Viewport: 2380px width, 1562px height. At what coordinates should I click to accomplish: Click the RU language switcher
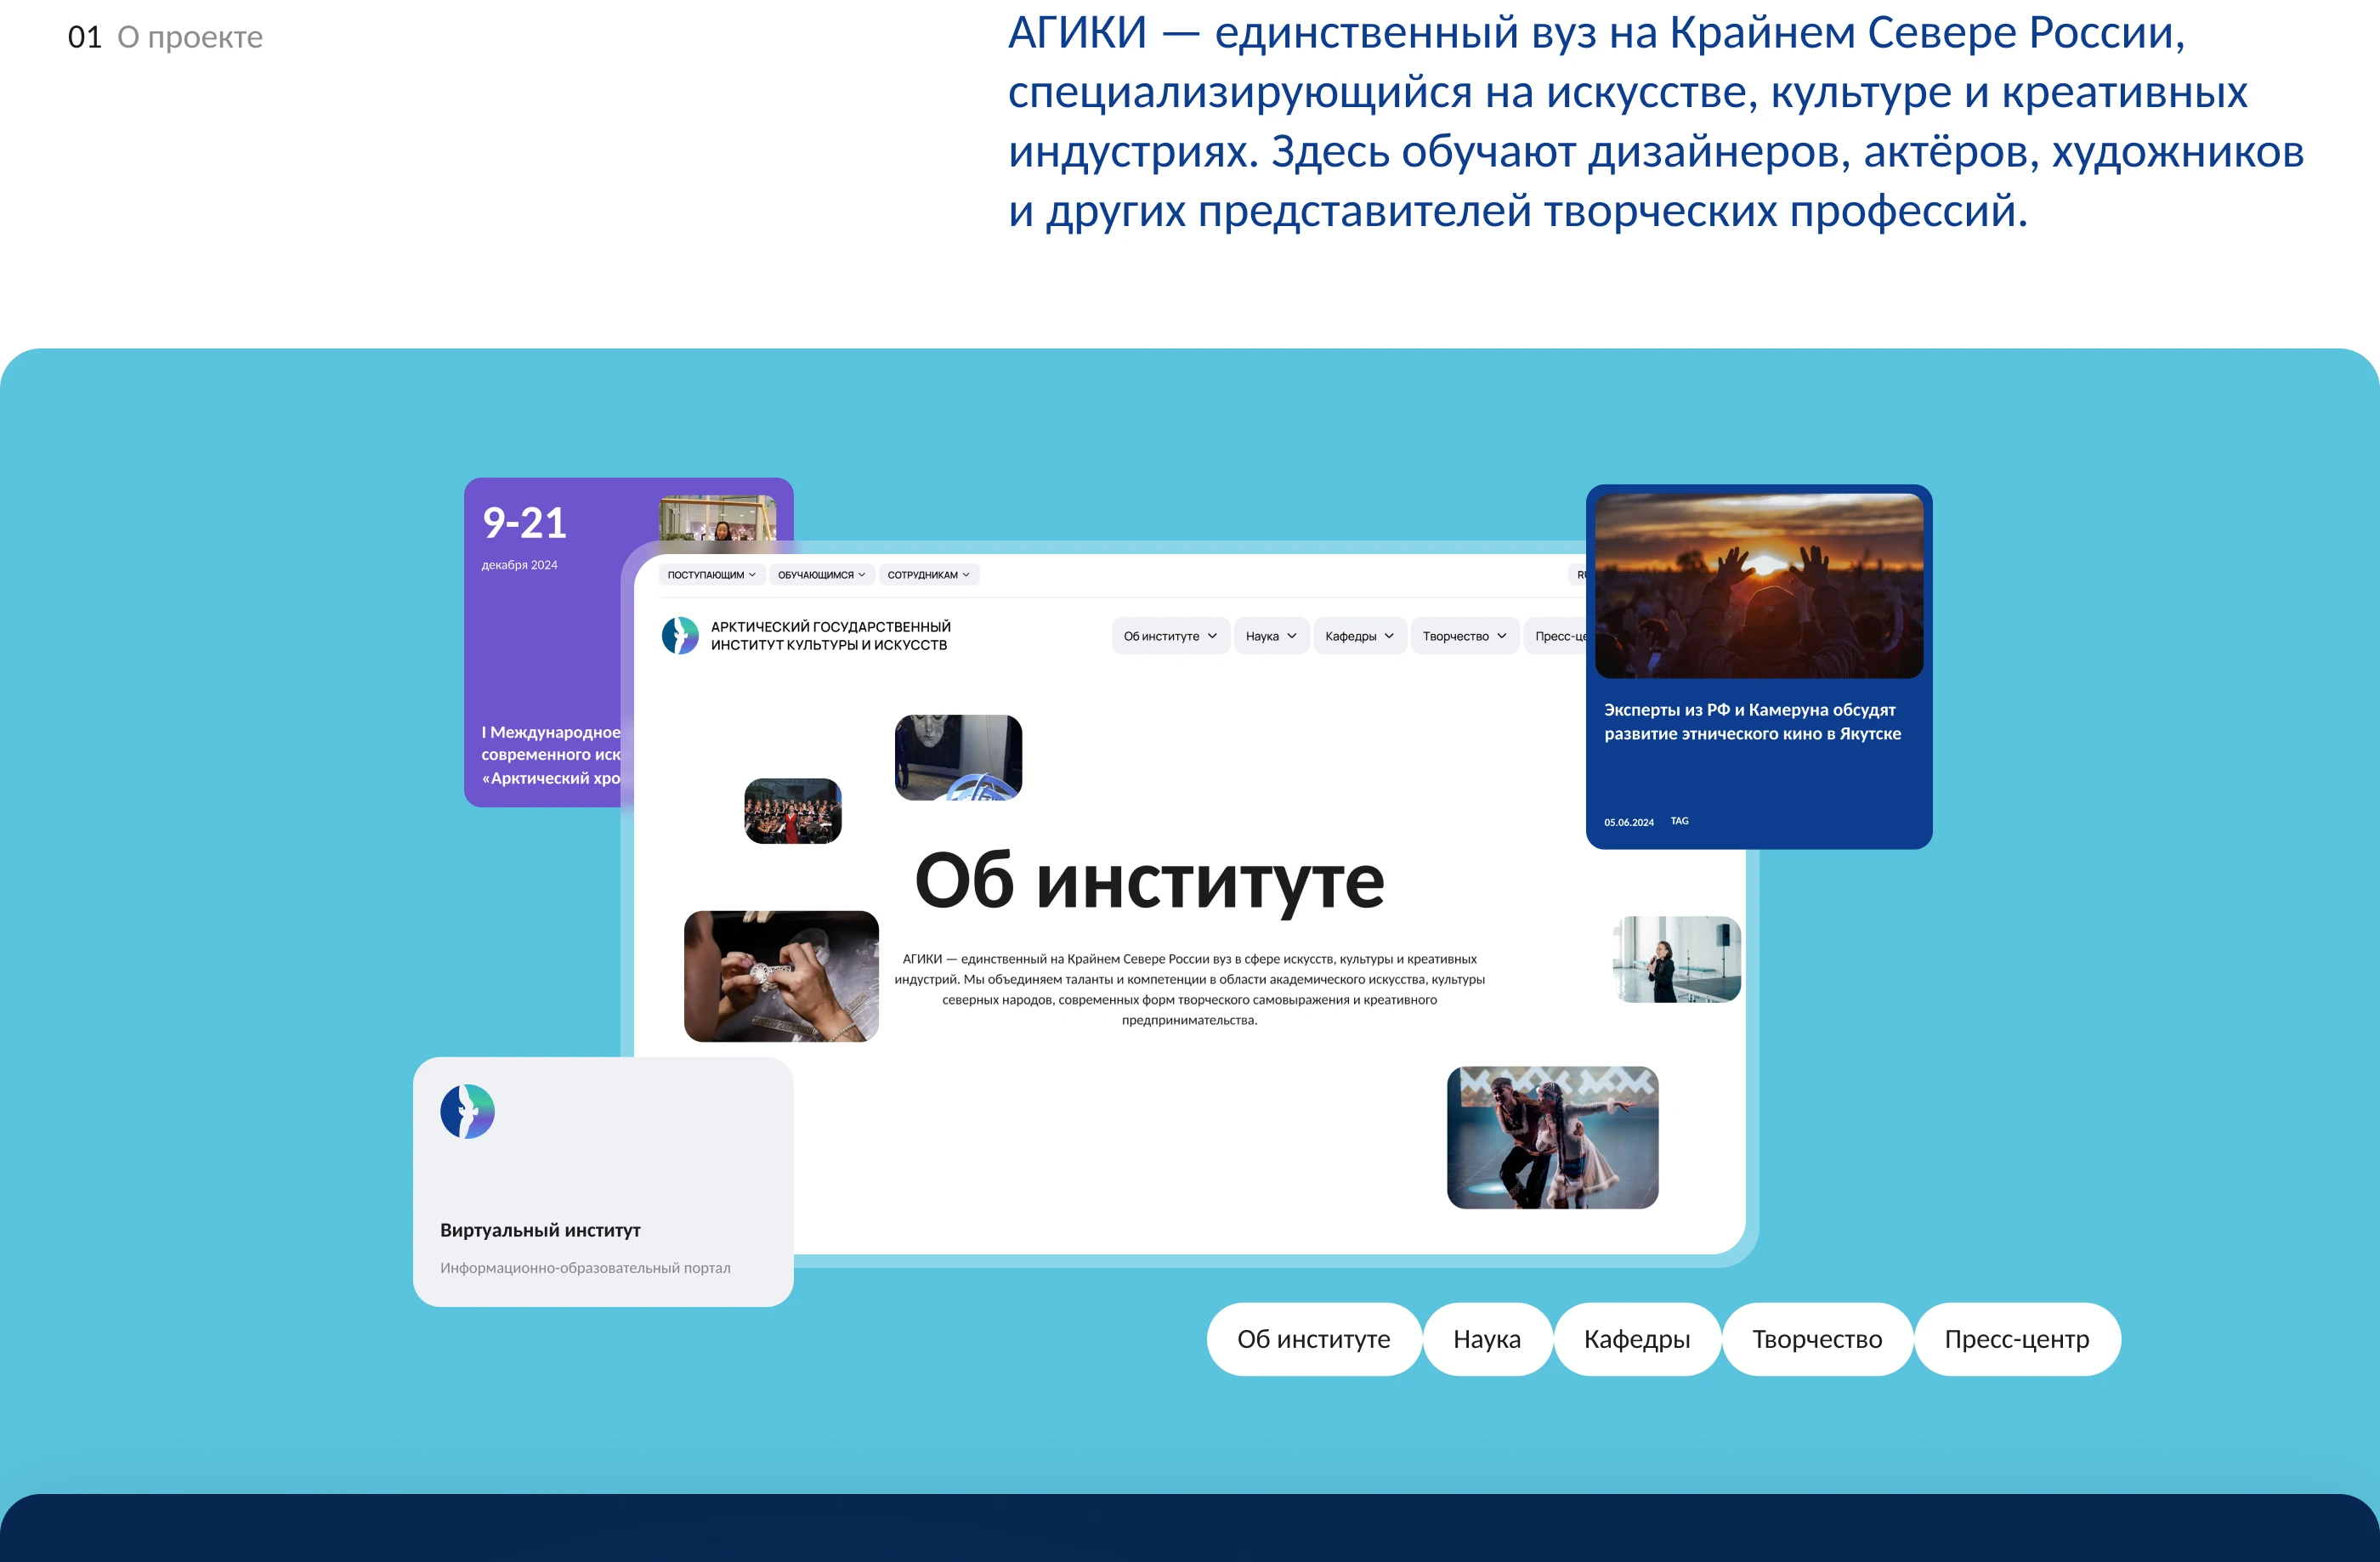tap(1582, 574)
